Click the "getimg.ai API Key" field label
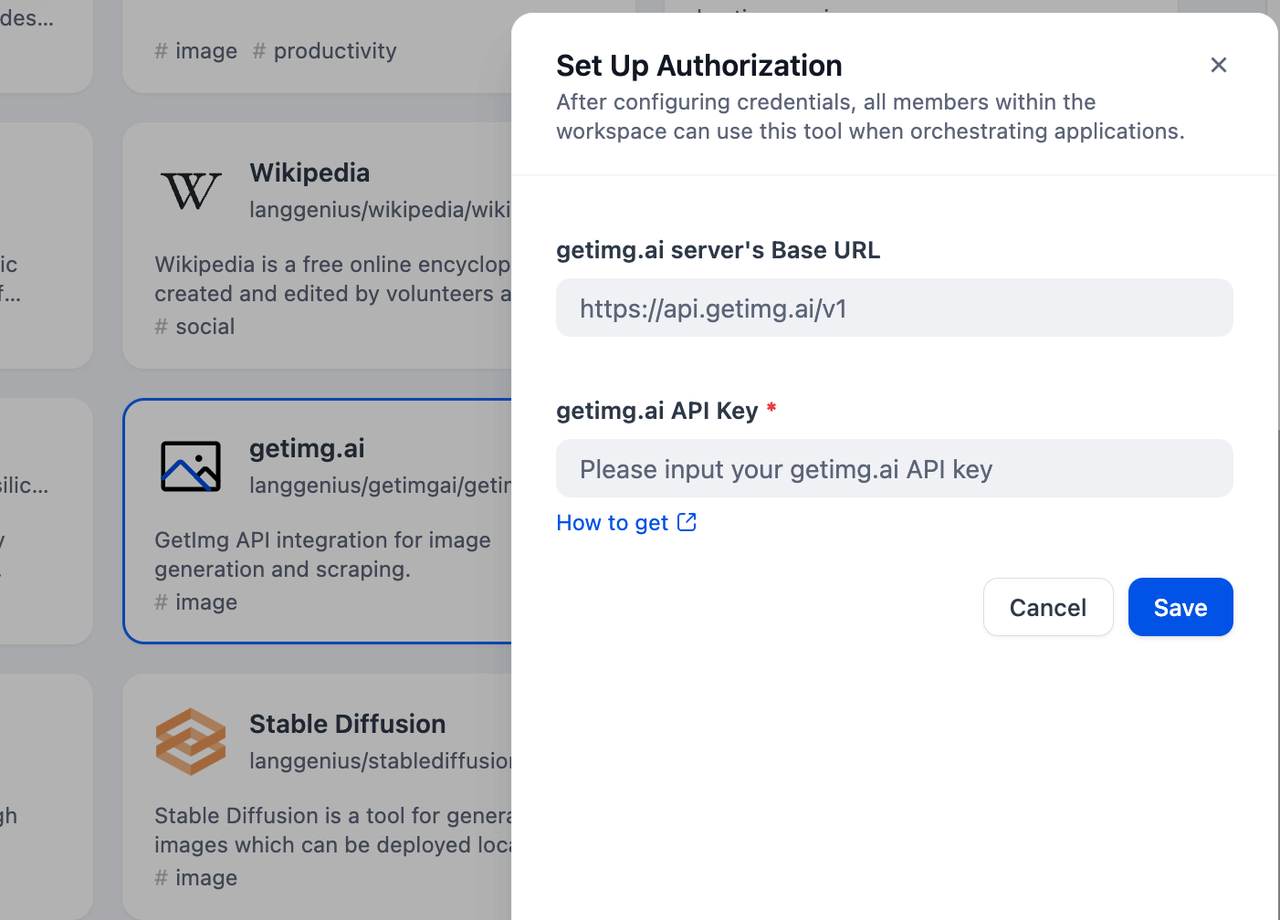The image size is (1280, 920). [657, 410]
